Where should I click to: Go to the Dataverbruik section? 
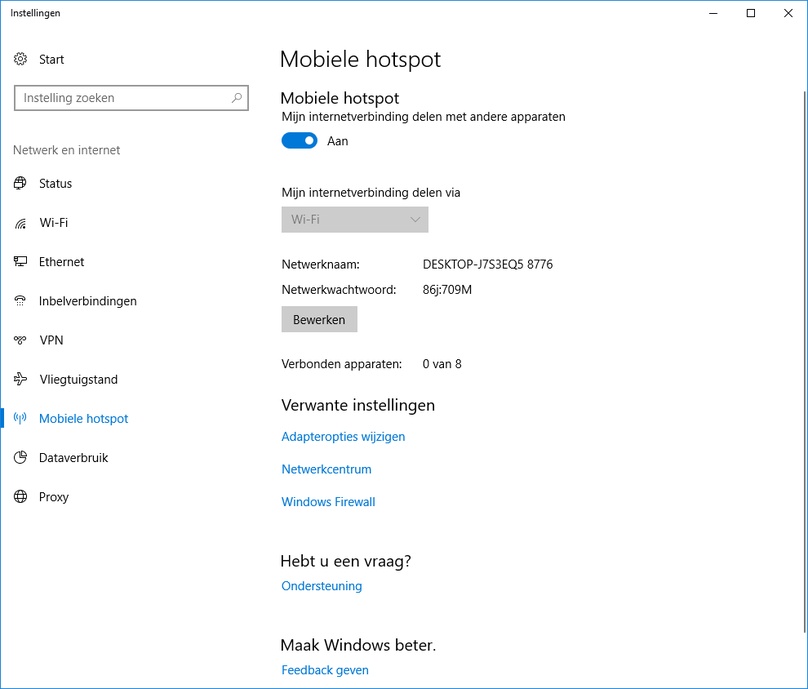[x=73, y=458]
